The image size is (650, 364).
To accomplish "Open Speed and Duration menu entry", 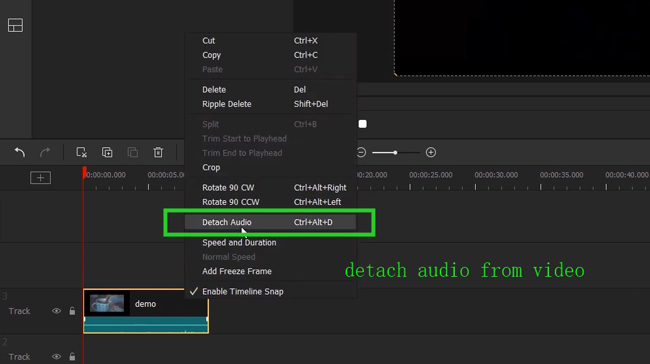I will [x=271, y=243].
